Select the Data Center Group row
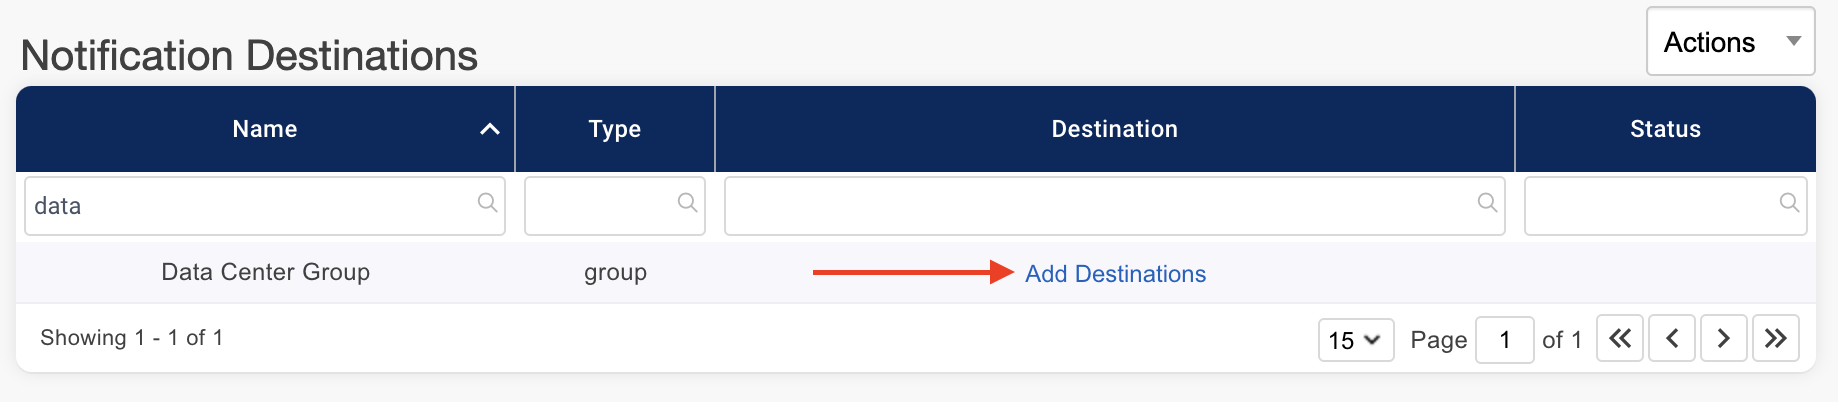The image size is (1838, 402). [266, 272]
